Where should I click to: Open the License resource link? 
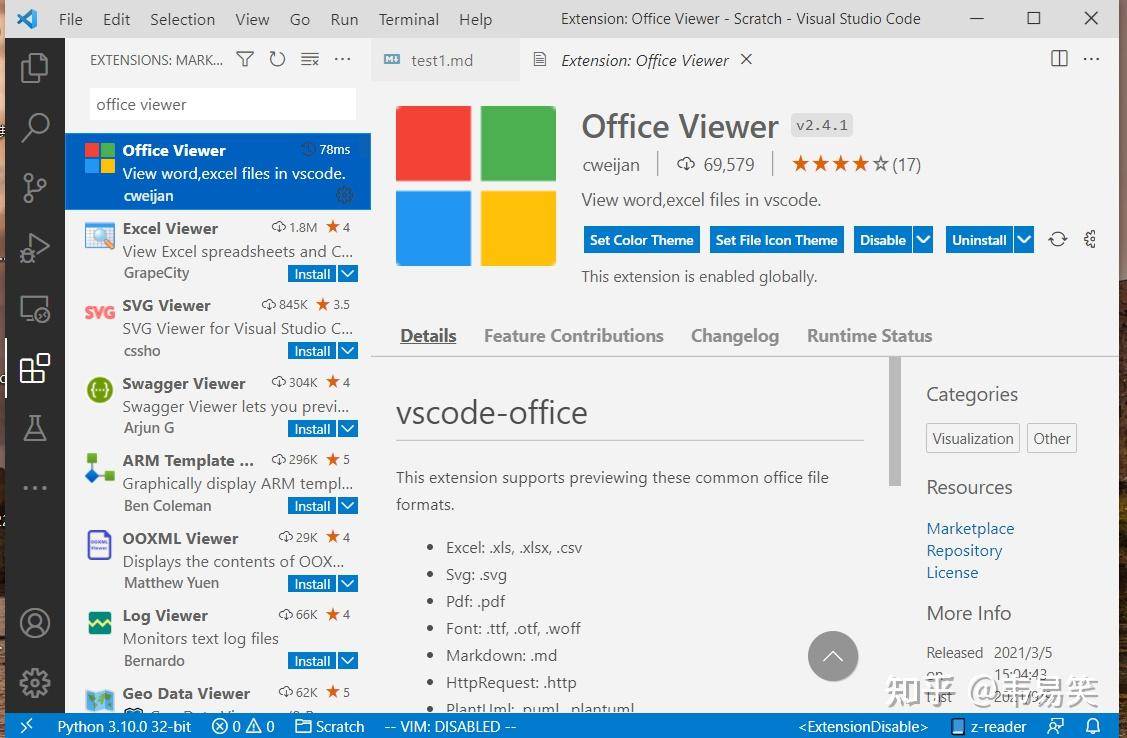[952, 573]
